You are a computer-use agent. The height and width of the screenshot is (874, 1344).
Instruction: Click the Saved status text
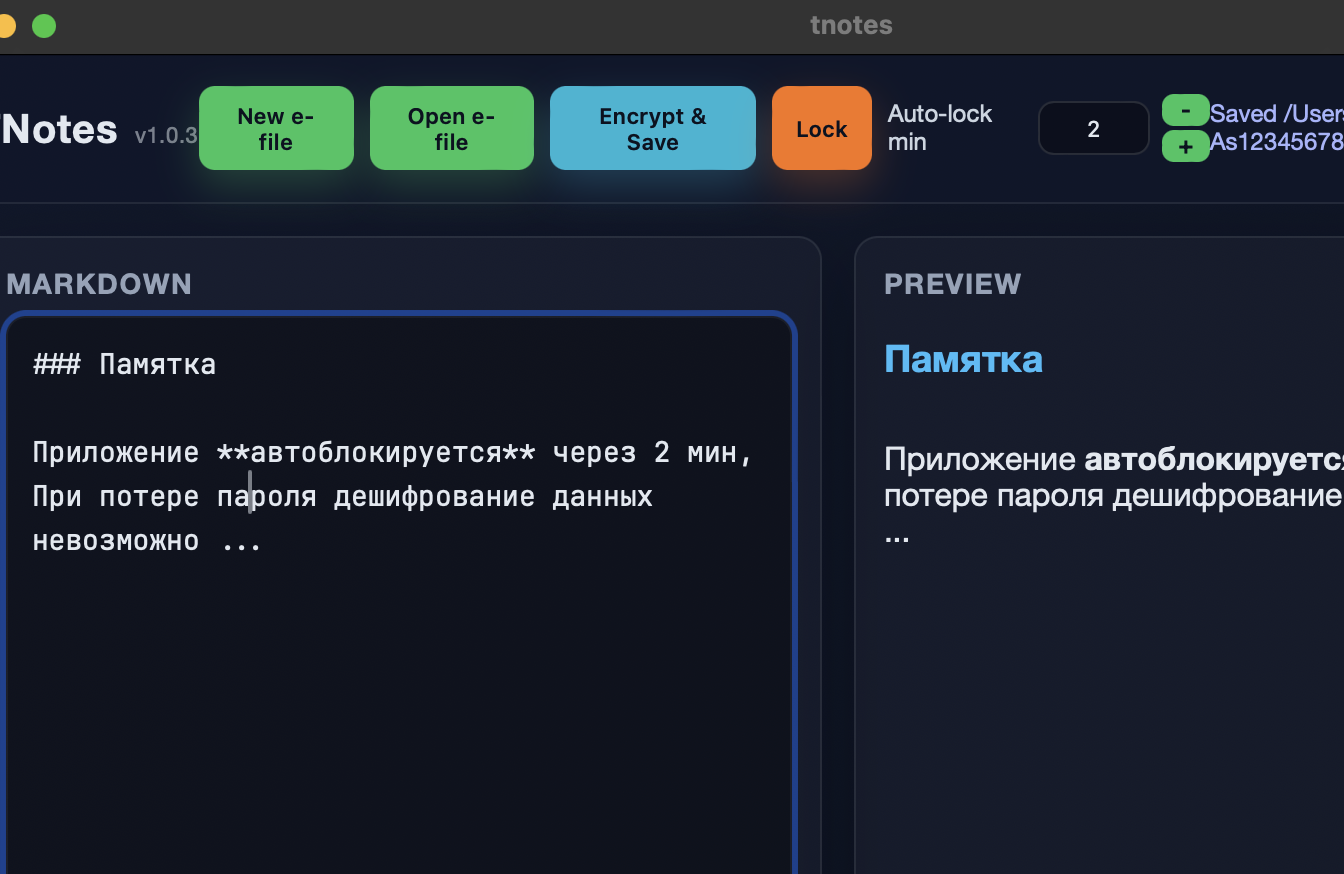(1276, 127)
